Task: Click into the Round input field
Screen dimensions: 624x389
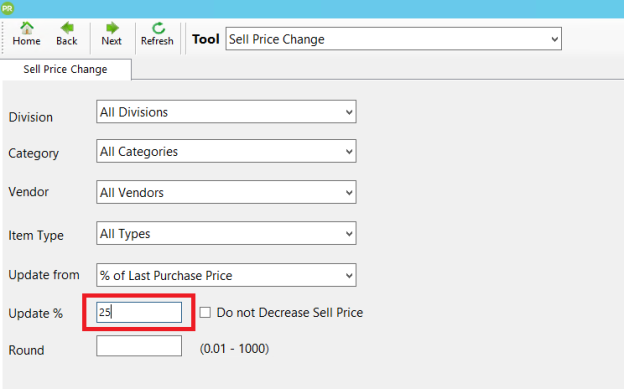Action: click(139, 346)
